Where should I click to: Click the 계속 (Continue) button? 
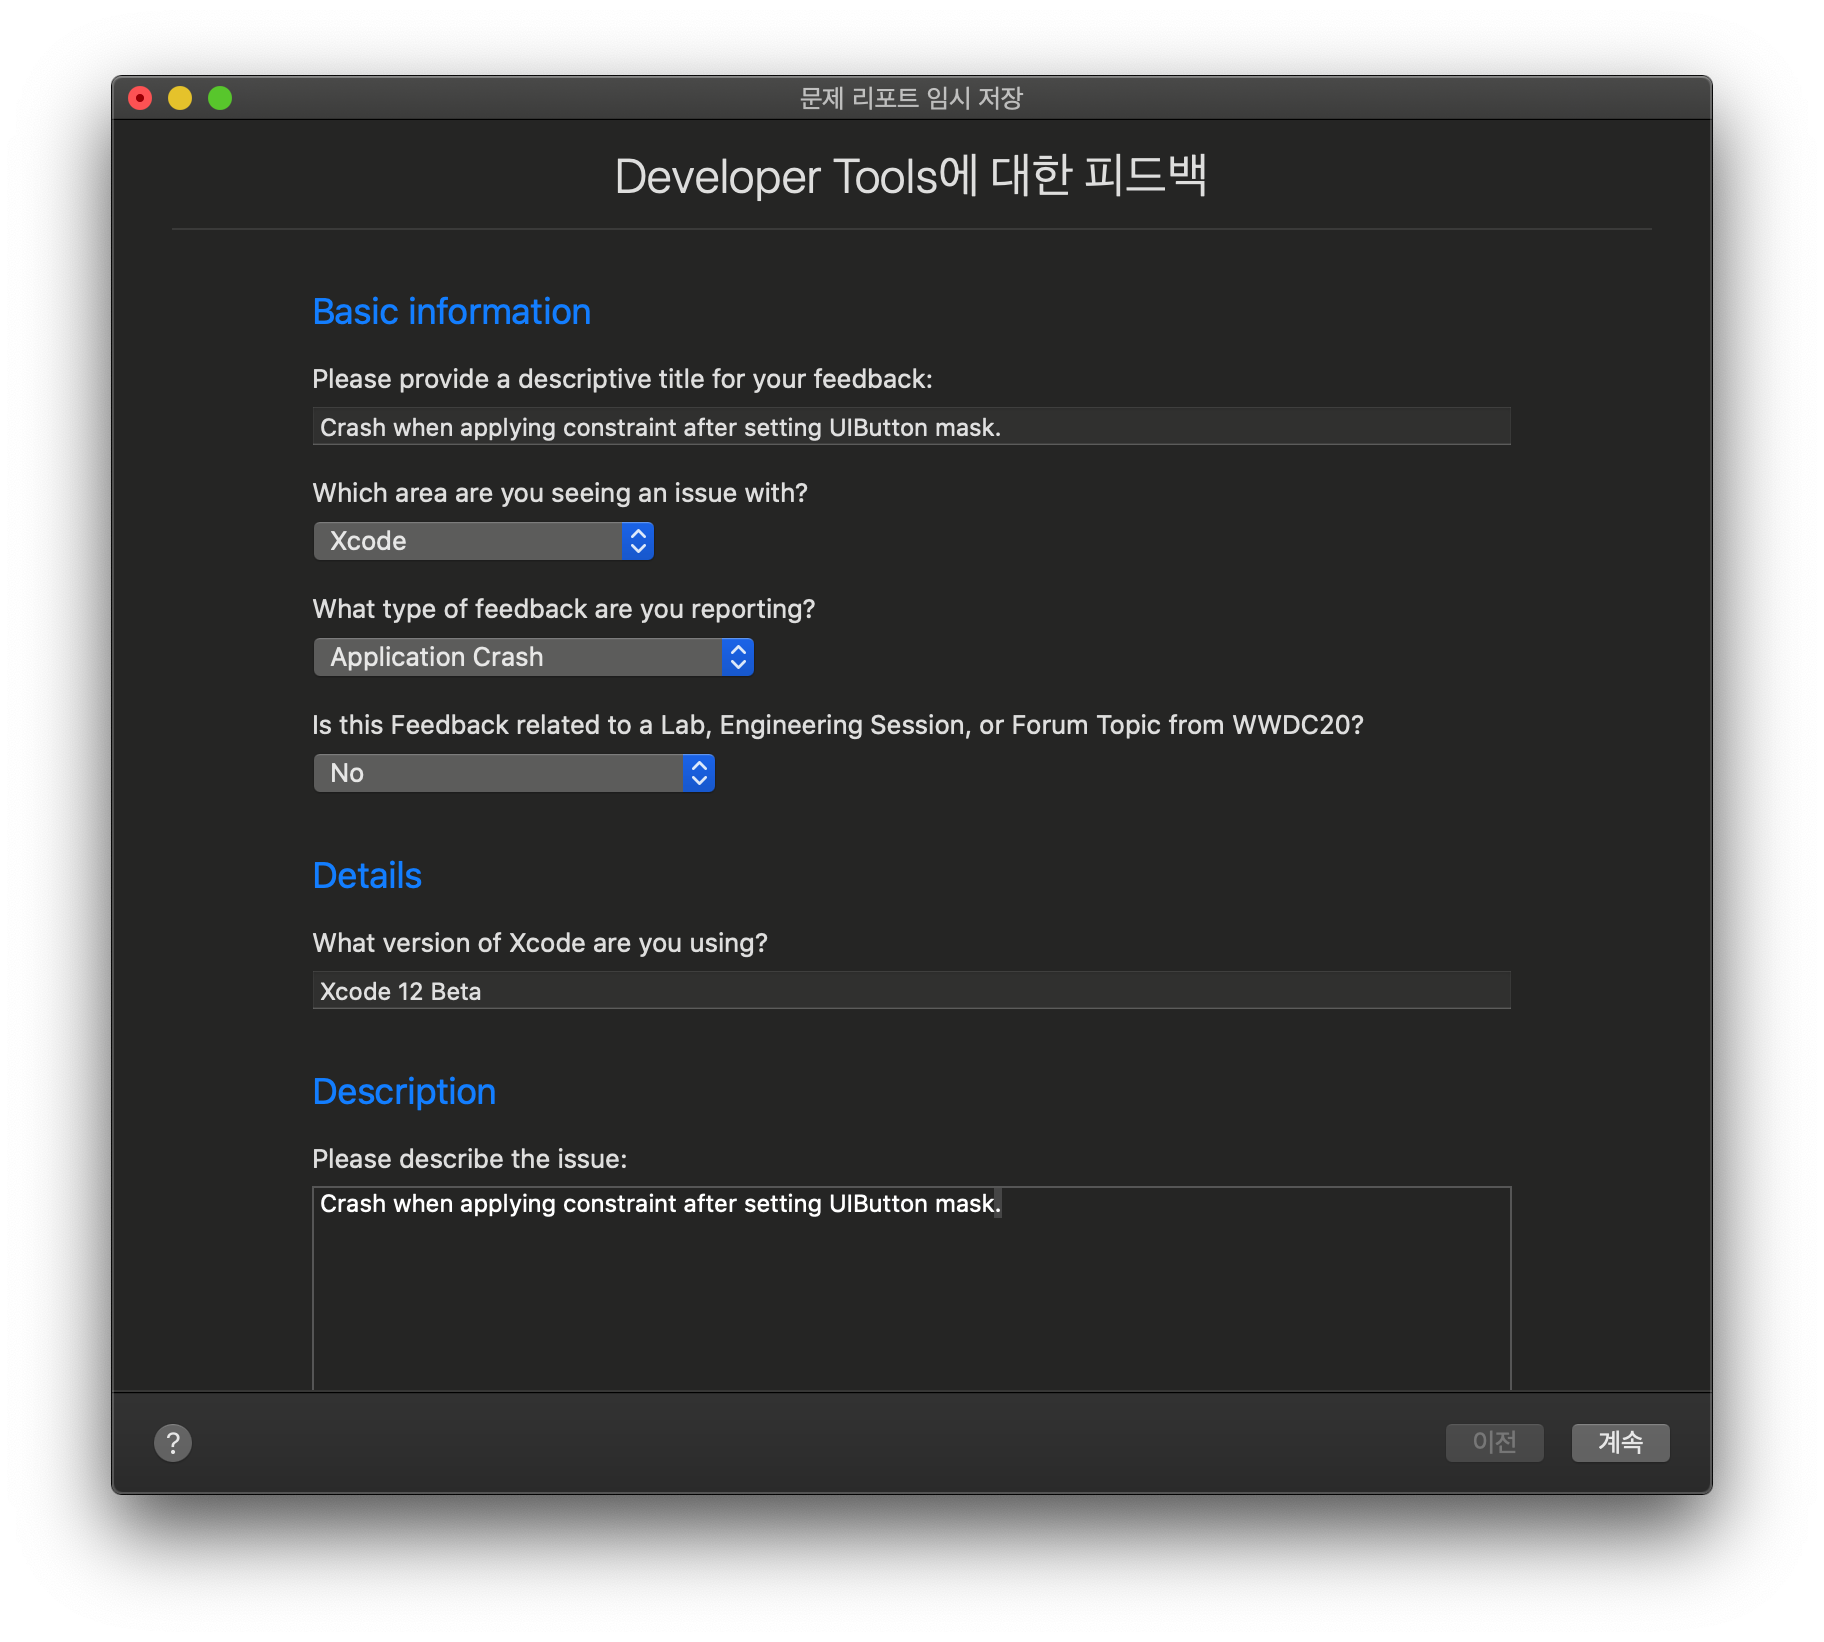pos(1620,1442)
